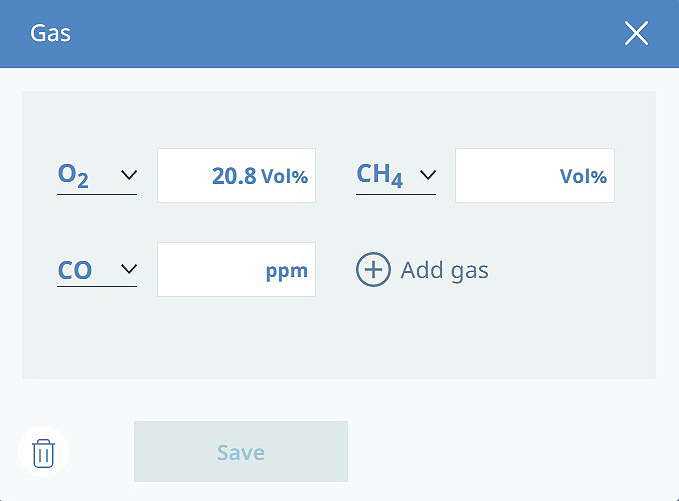
Task: Click the ppm unit in CO field
Action: click(x=287, y=272)
